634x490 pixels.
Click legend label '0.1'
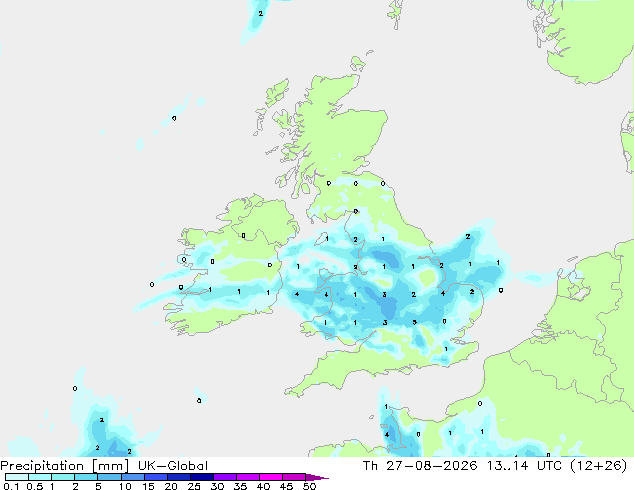(11, 486)
